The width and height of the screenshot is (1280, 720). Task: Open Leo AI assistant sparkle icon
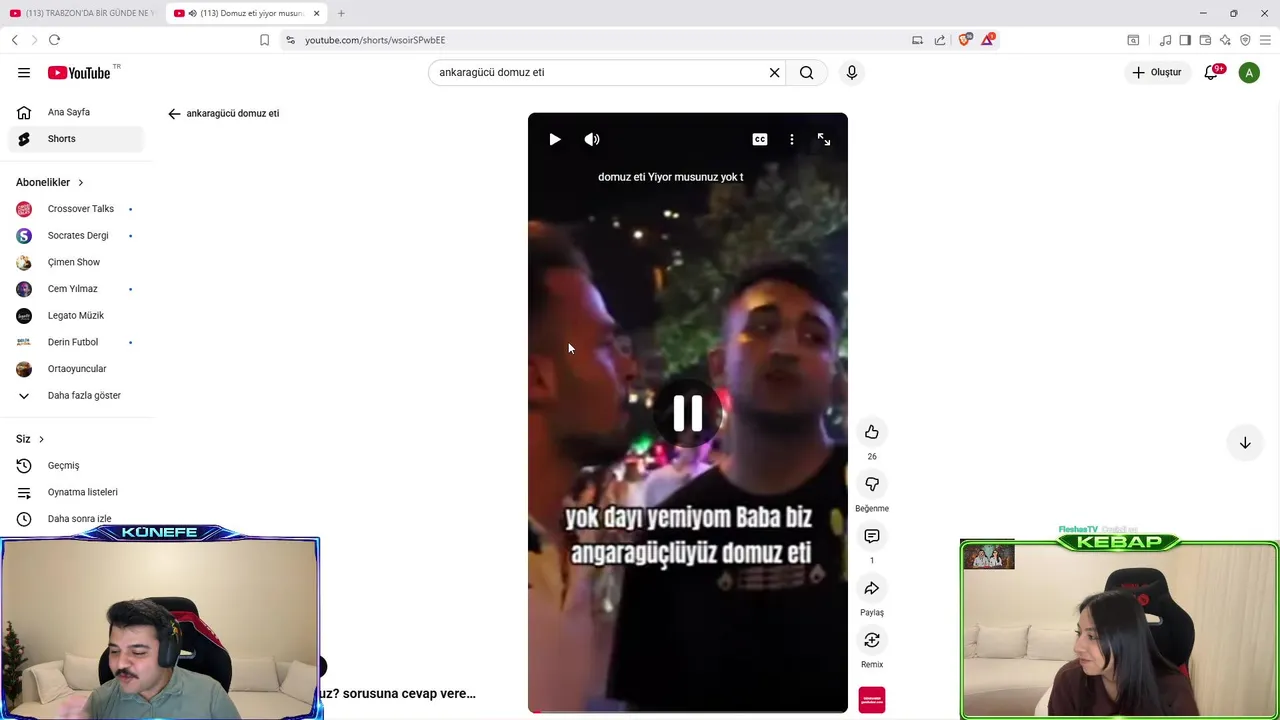(x=1225, y=40)
